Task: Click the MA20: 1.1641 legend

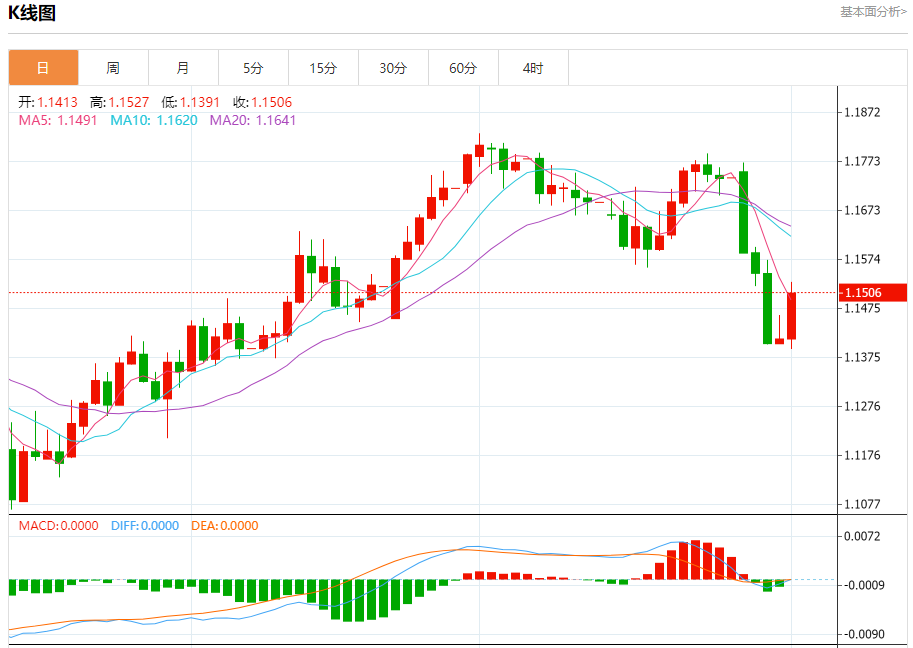Action: 253,121
